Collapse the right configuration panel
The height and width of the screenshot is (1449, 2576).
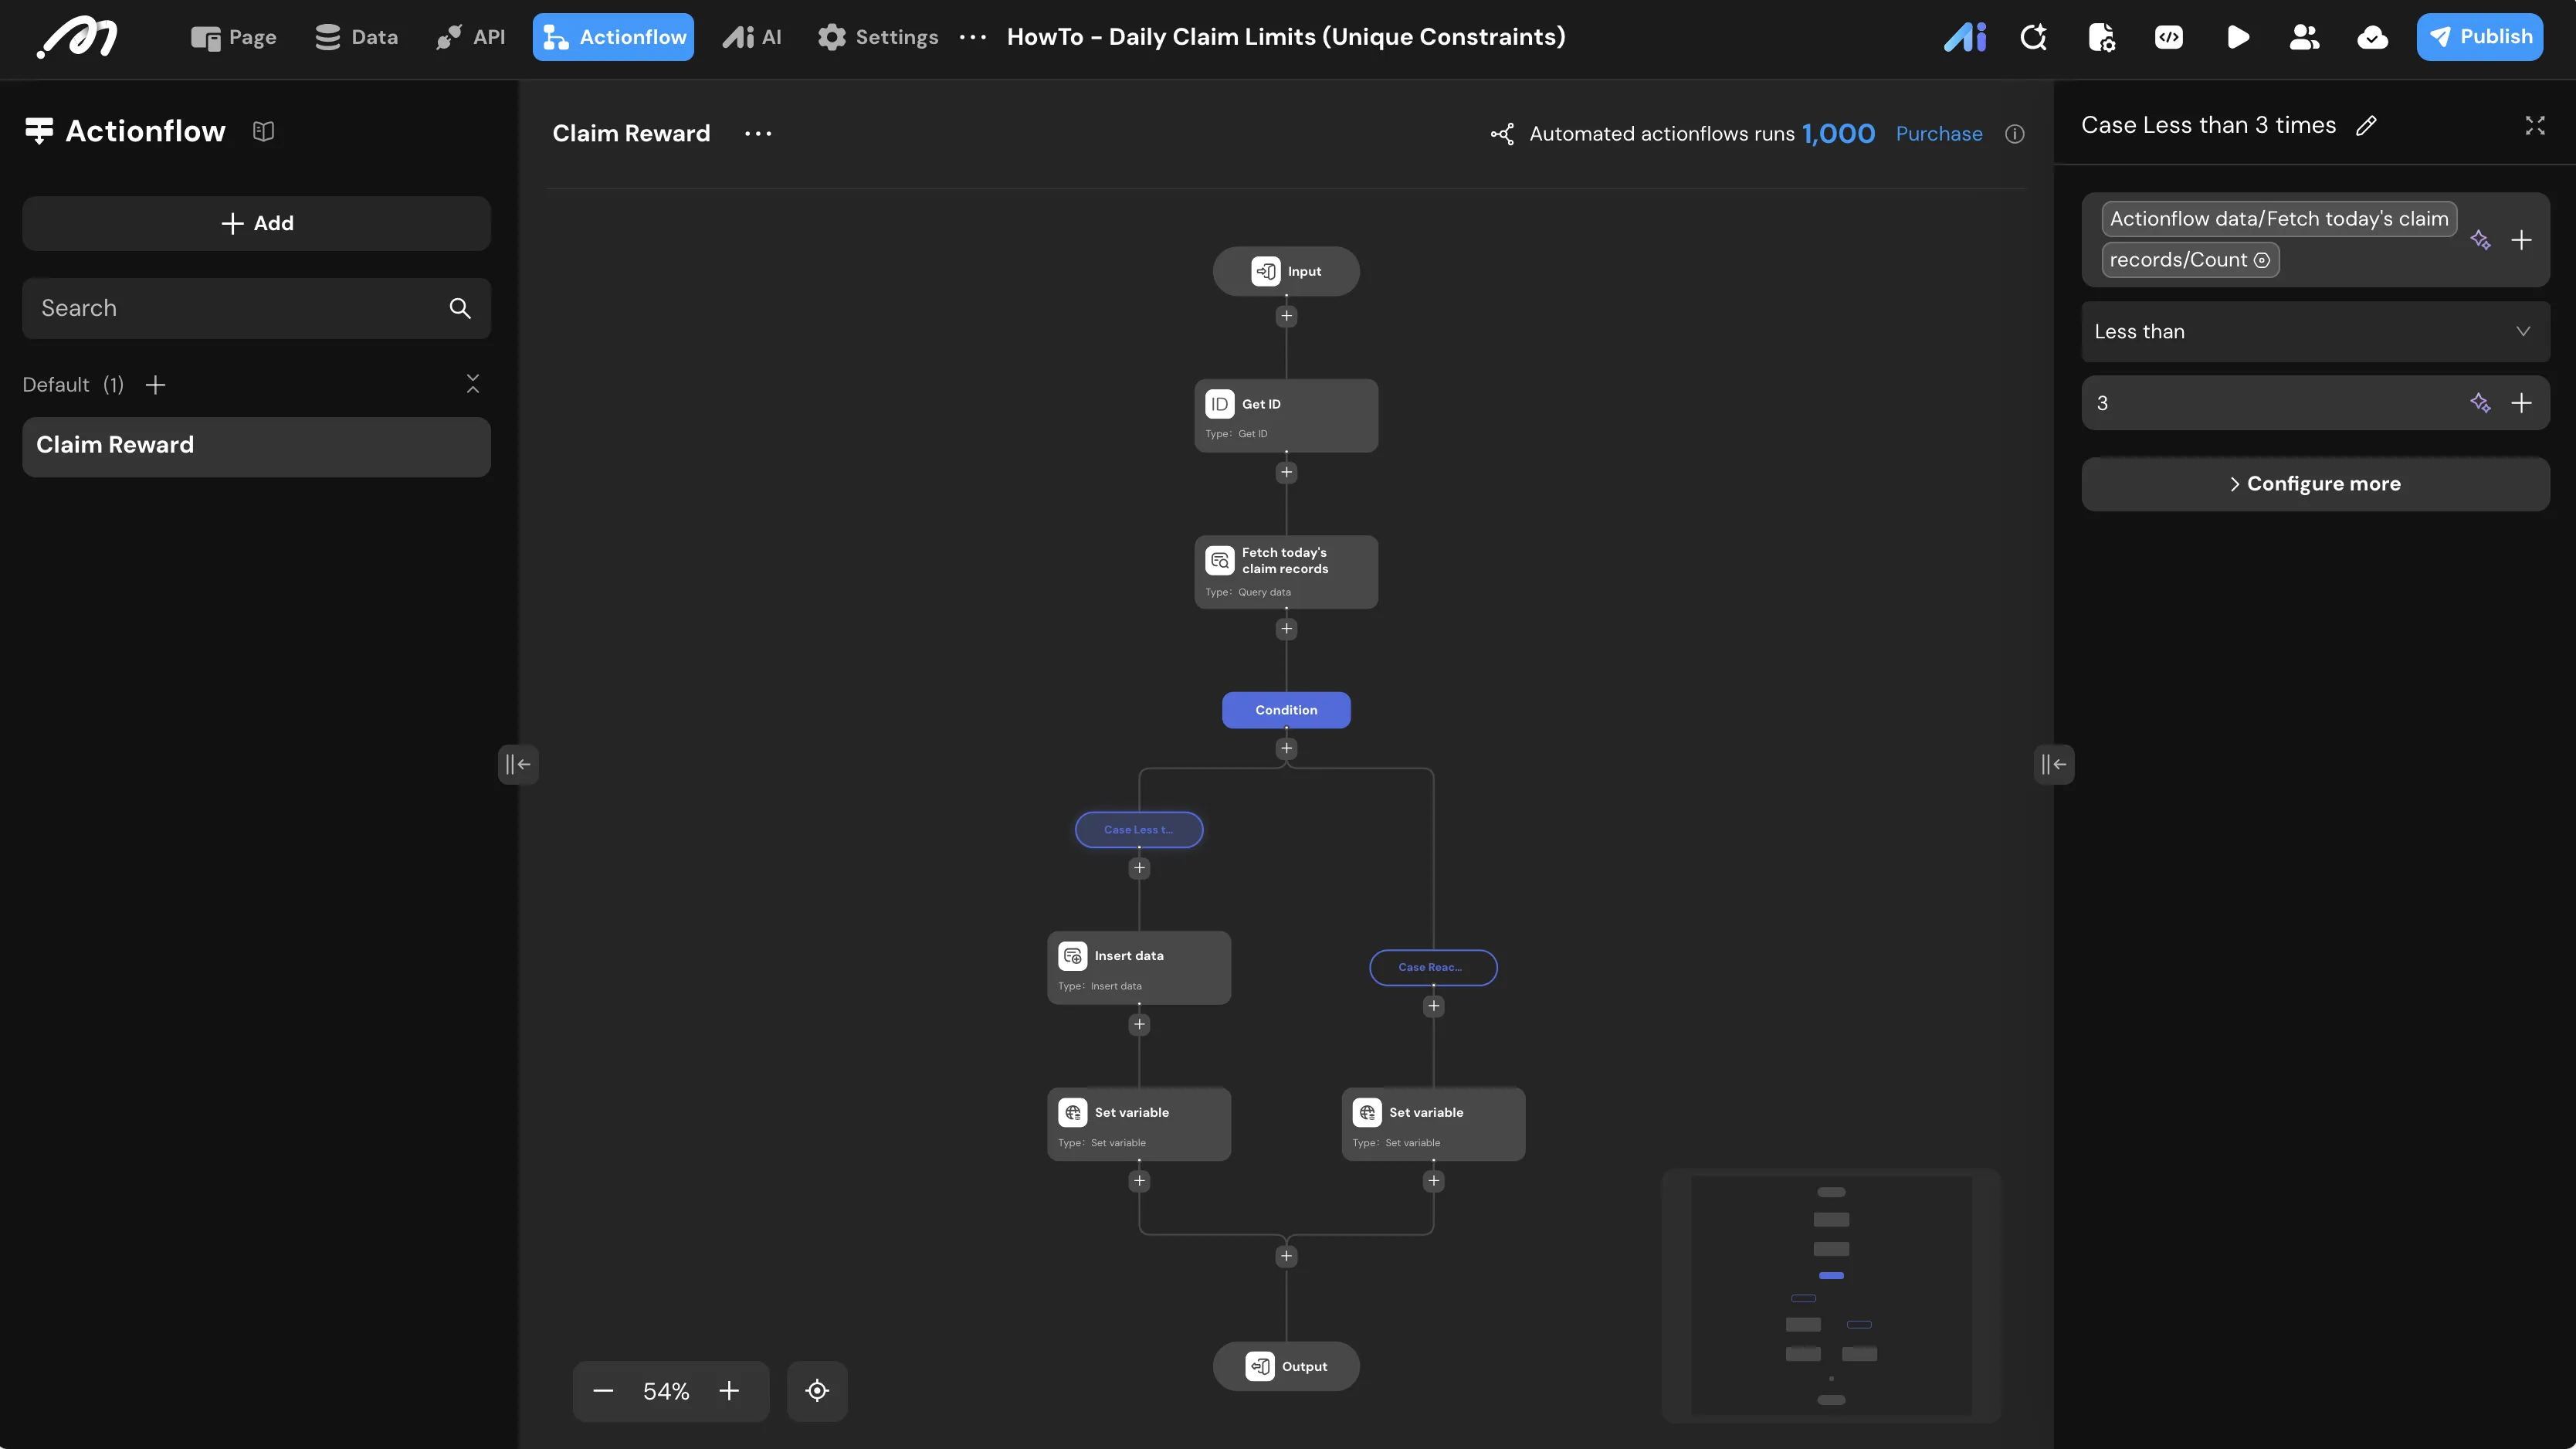click(2054, 764)
